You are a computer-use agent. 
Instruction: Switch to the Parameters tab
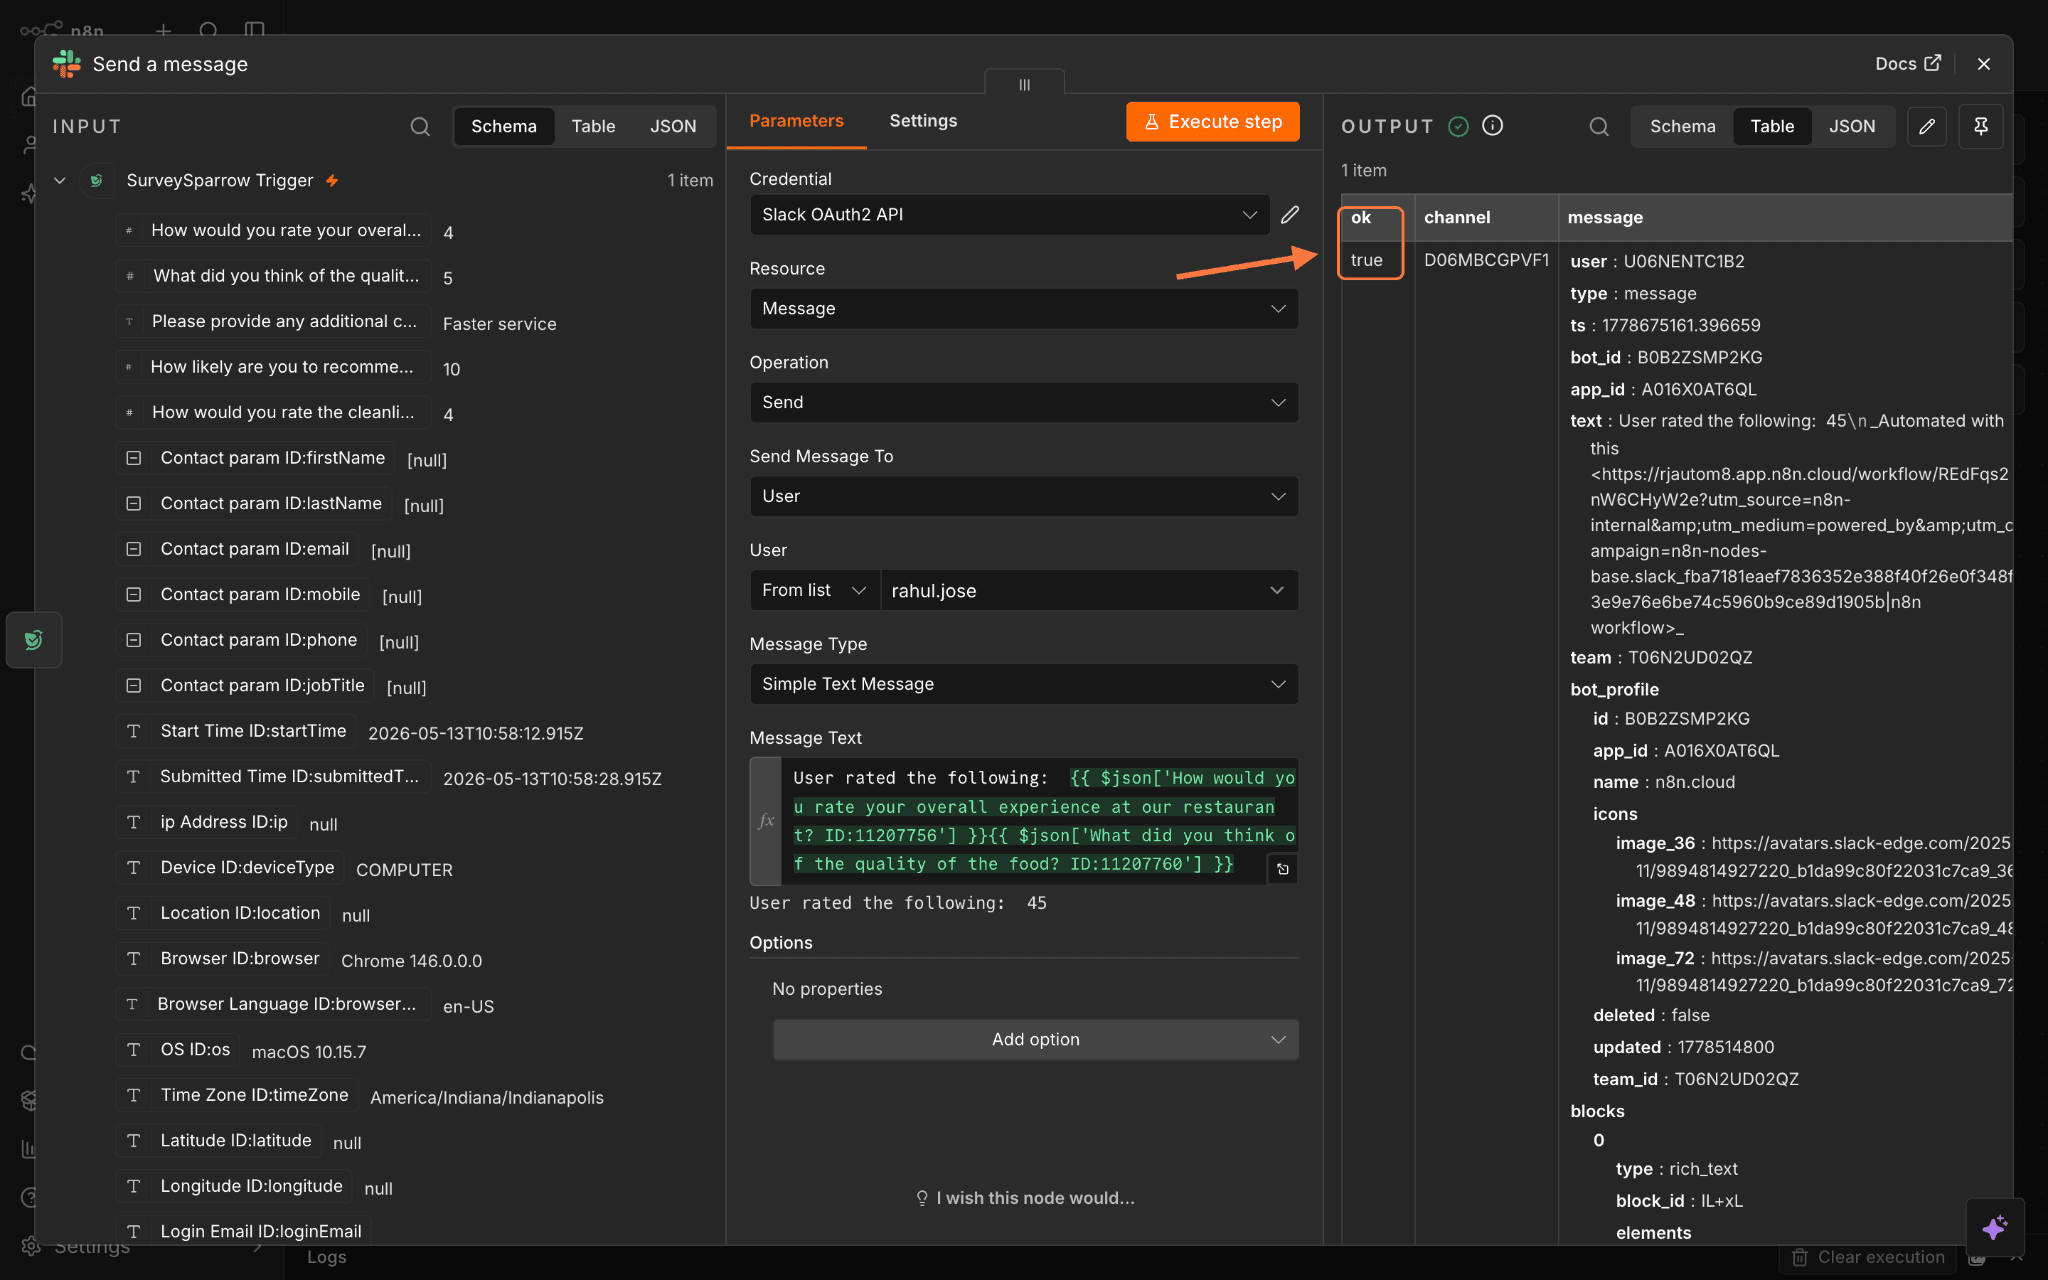click(x=796, y=121)
